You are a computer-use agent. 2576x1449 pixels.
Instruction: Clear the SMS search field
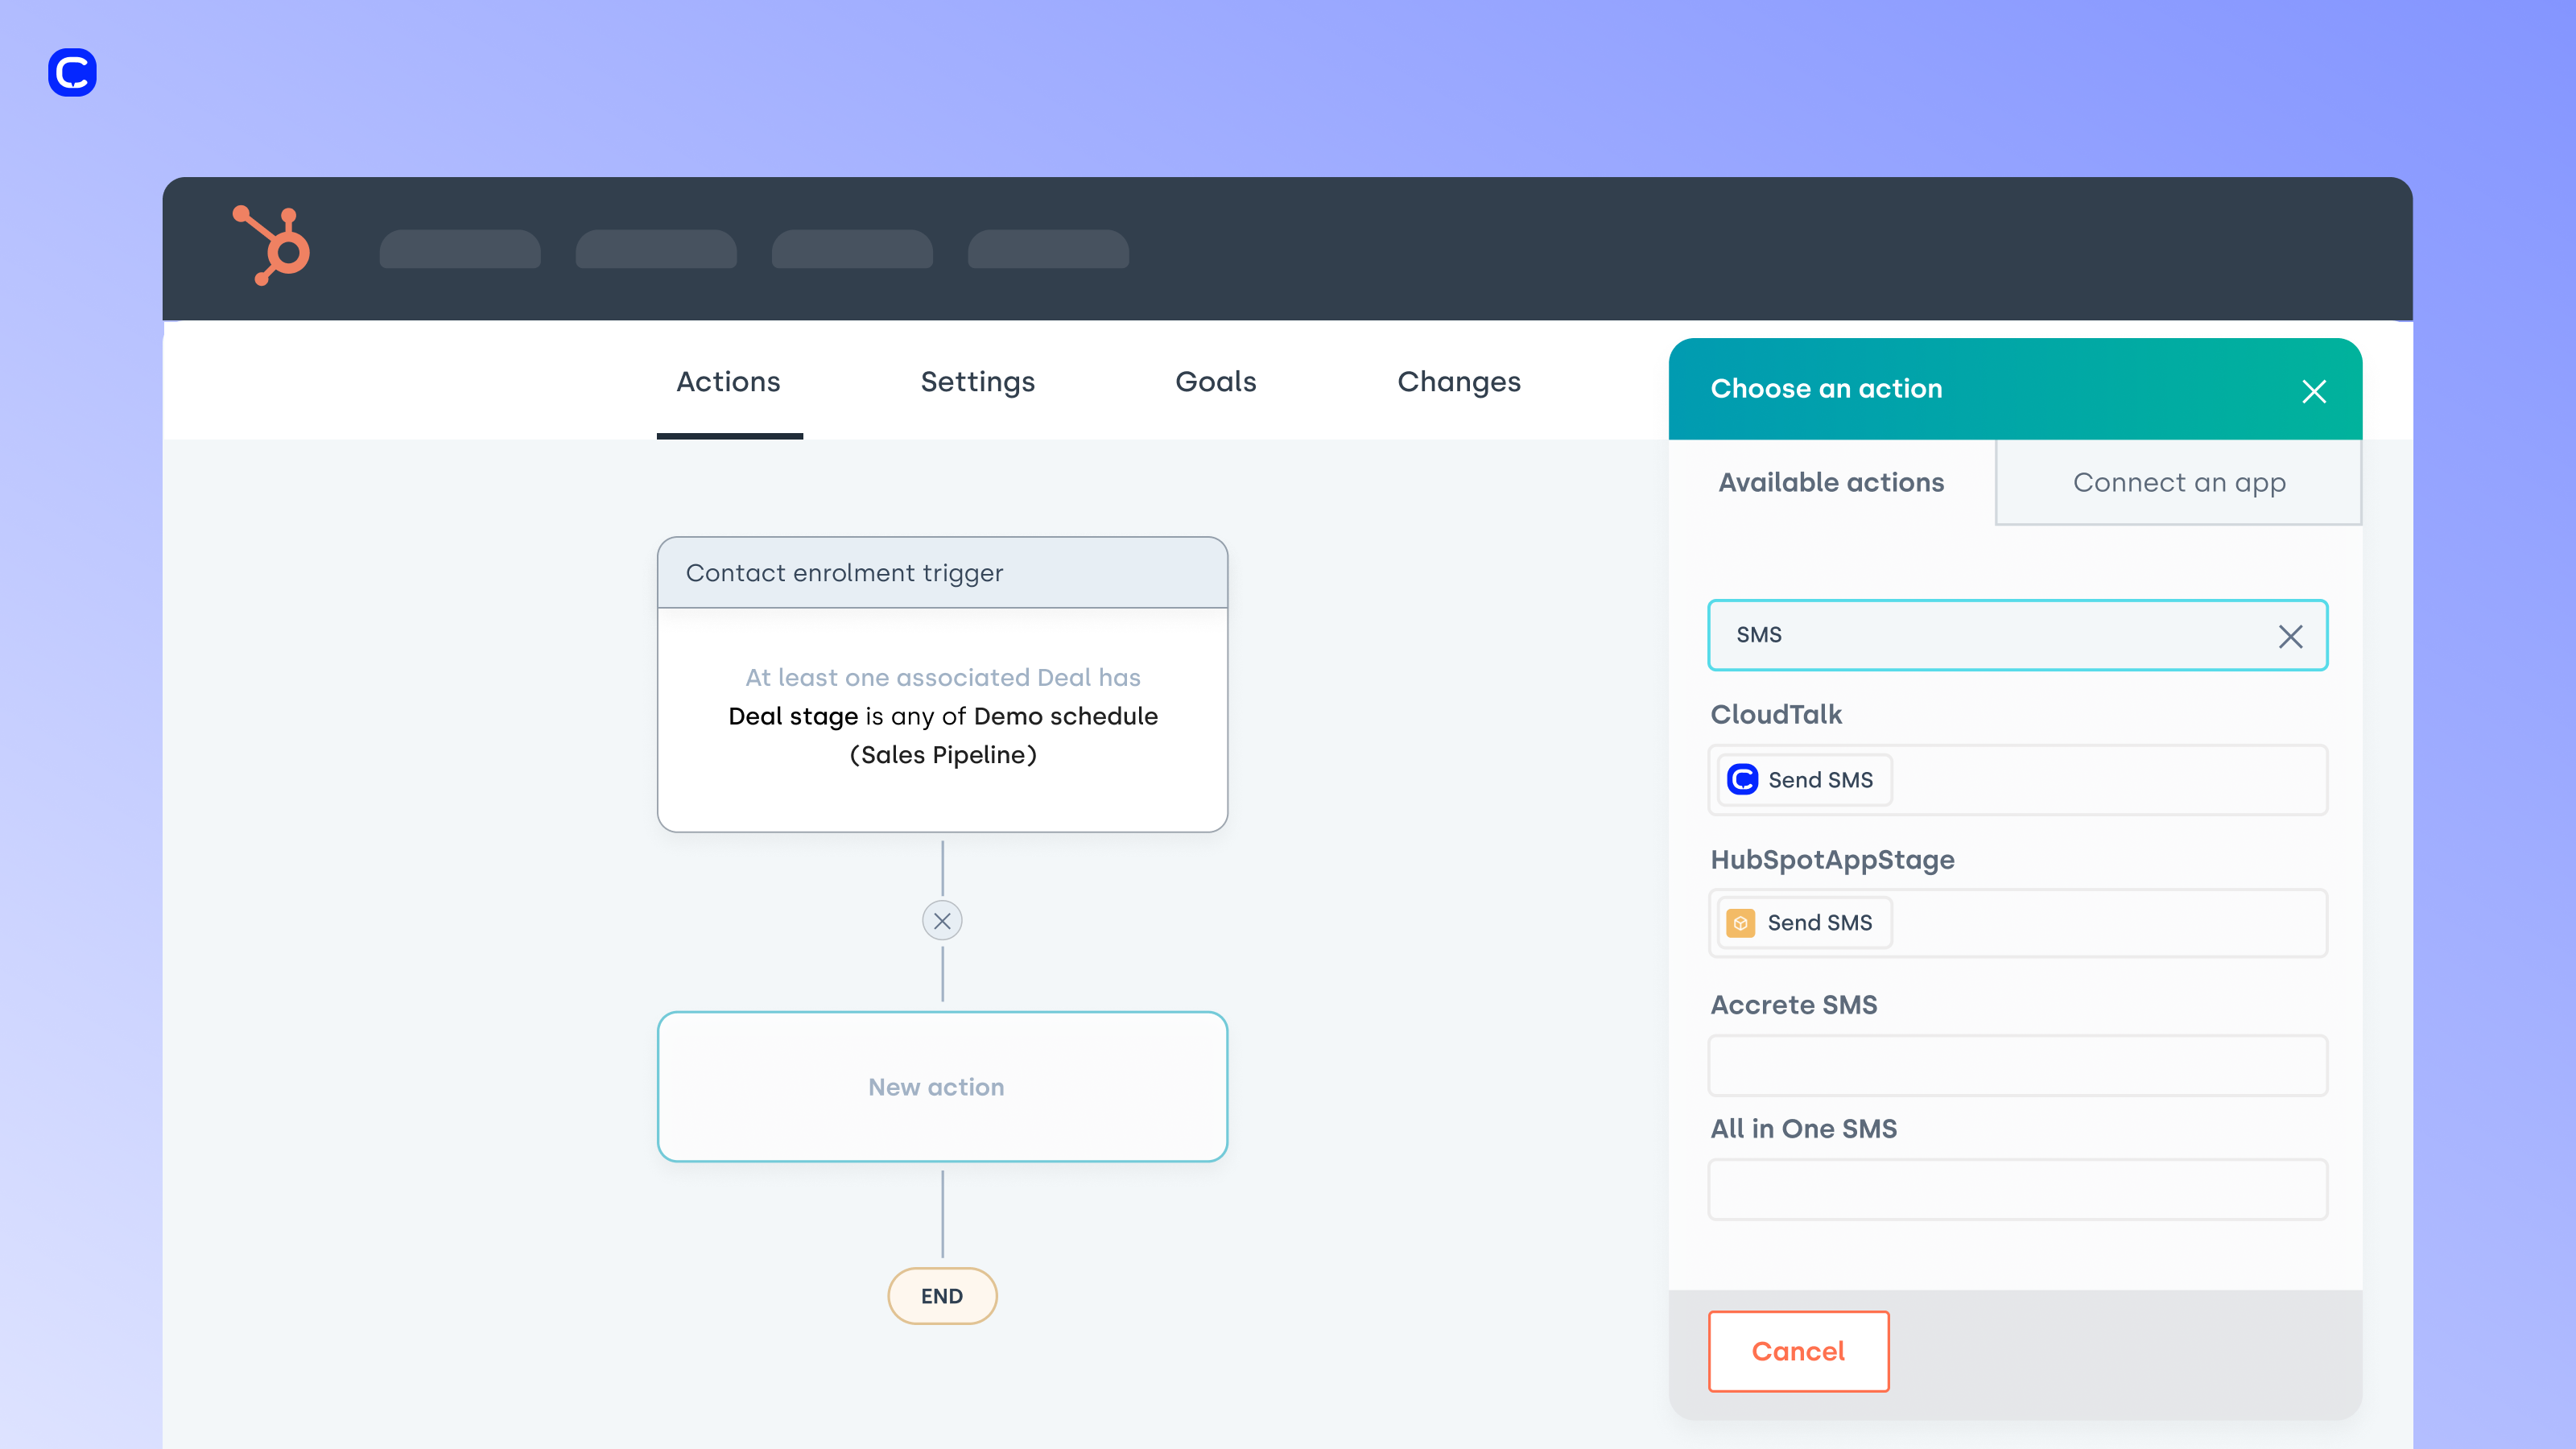coord(2290,636)
